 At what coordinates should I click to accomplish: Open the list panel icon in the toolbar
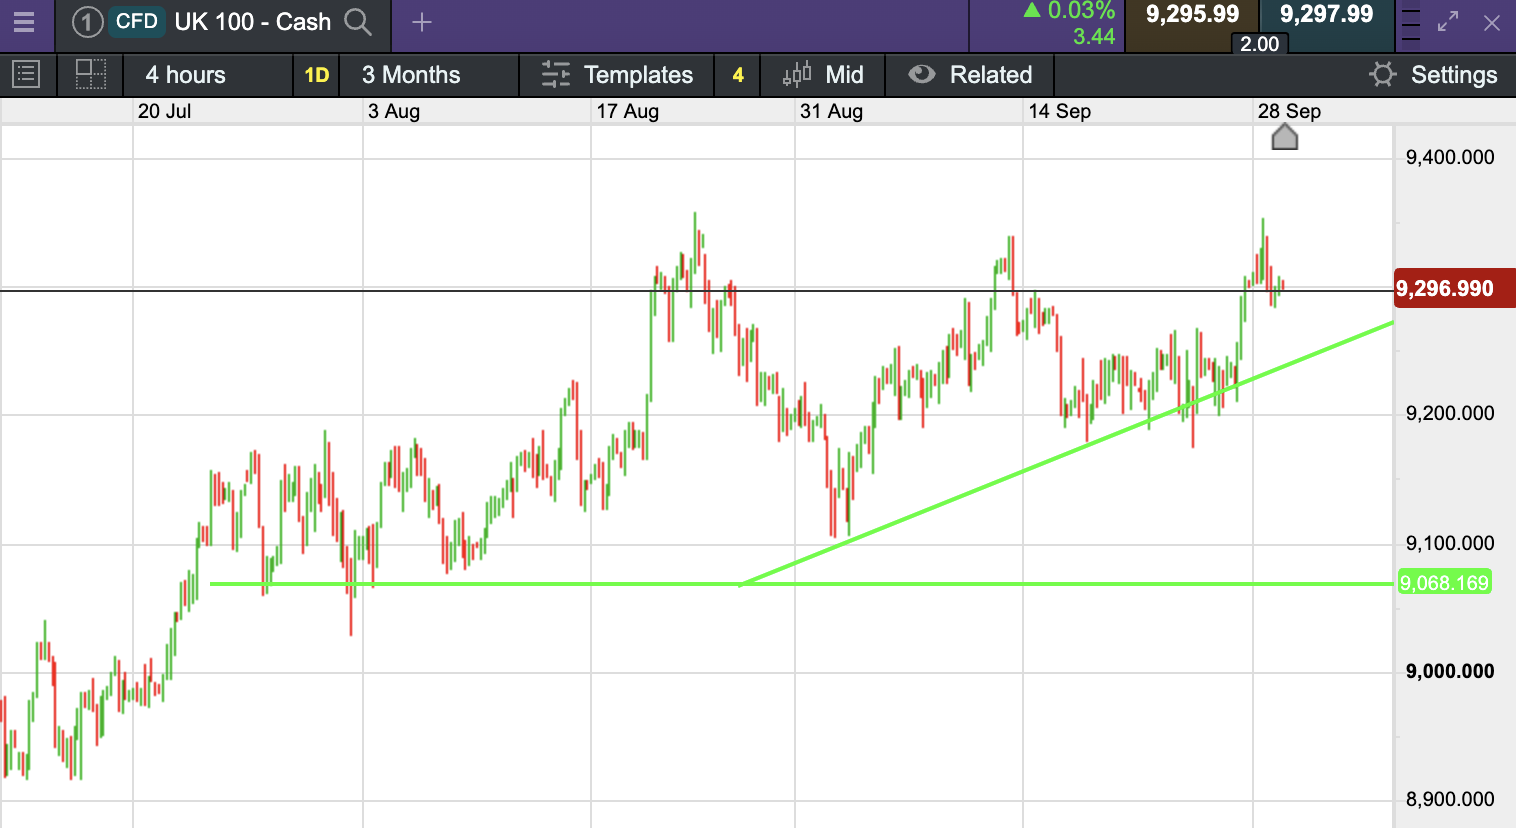[26, 75]
